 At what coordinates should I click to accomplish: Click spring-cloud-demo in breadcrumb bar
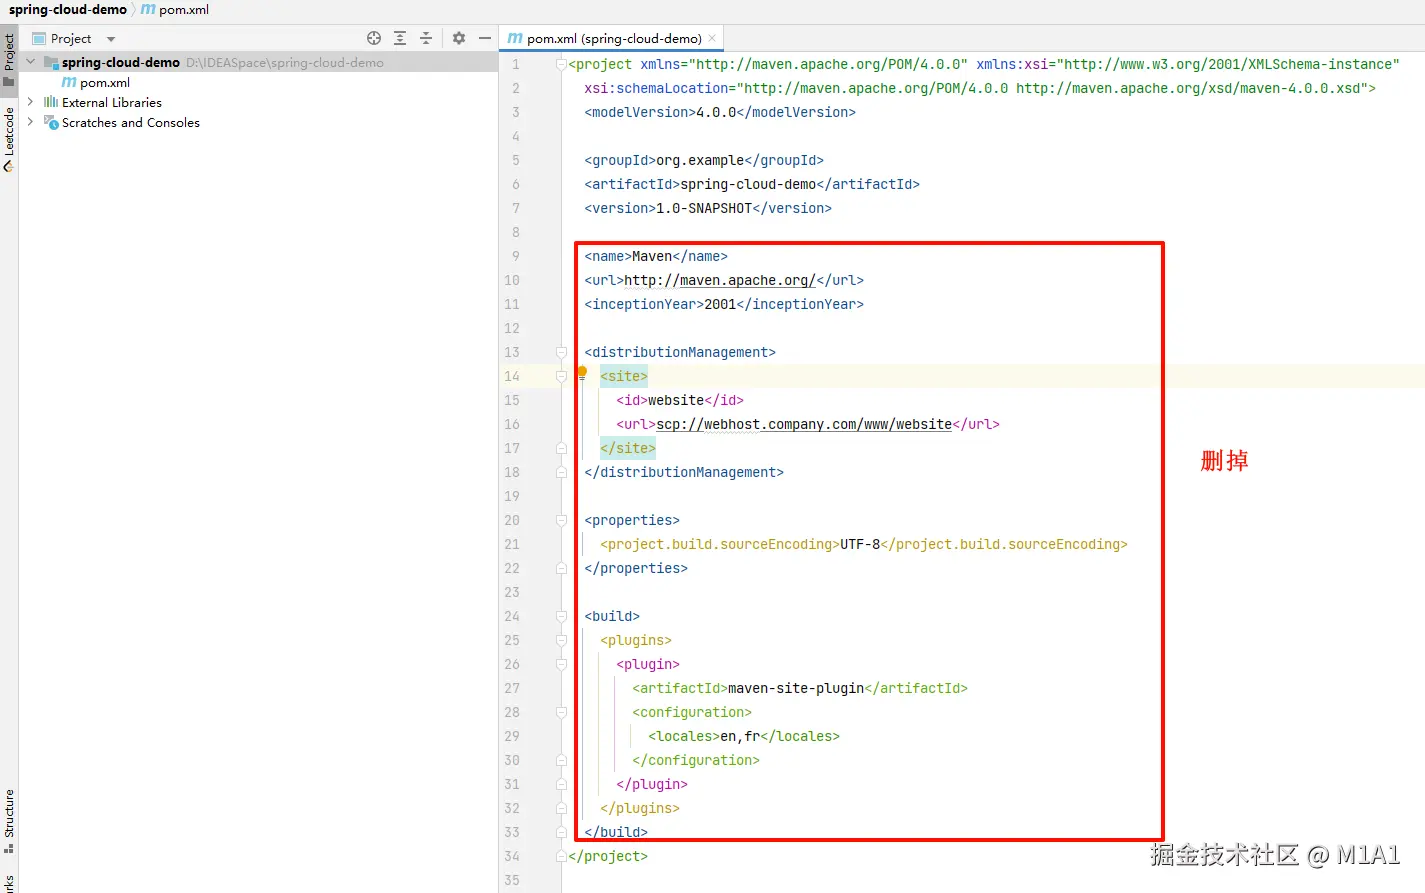coord(68,10)
